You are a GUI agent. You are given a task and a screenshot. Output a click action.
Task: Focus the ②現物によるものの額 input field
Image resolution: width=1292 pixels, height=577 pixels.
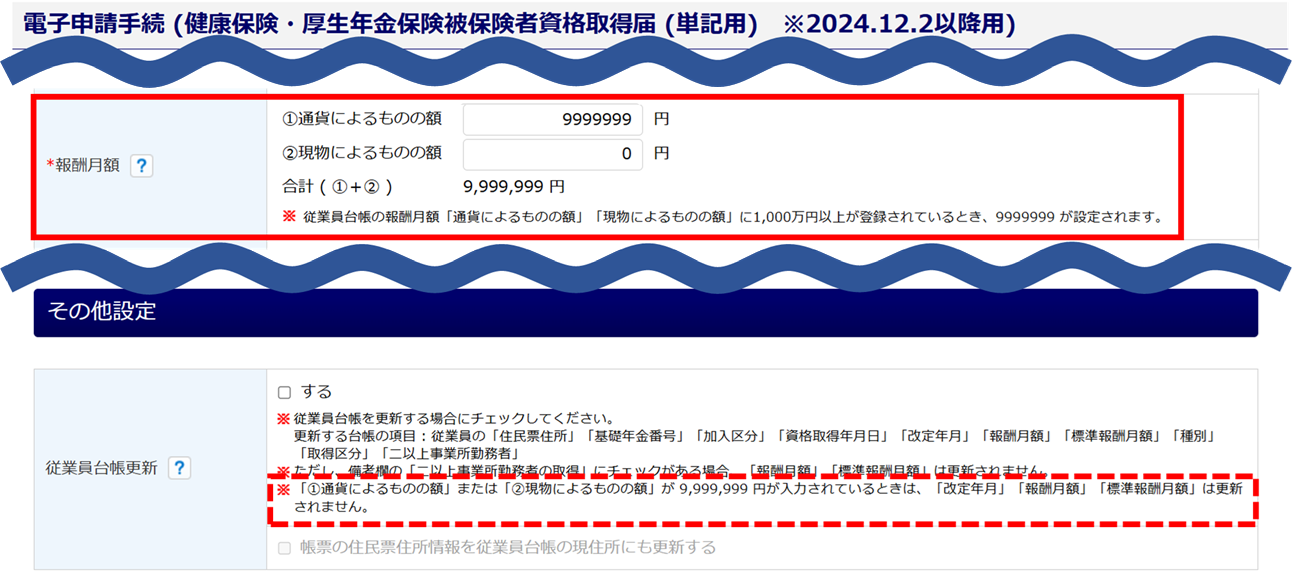[552, 154]
